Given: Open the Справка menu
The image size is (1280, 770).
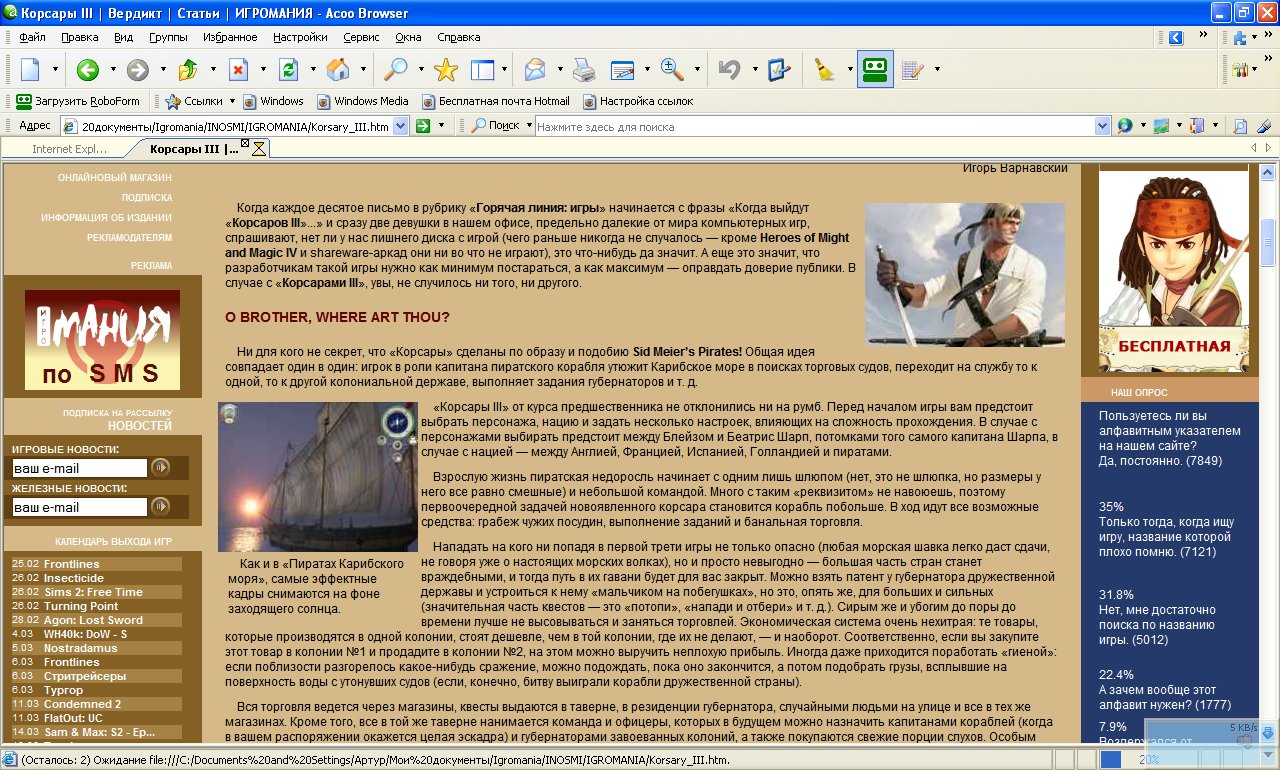Looking at the screenshot, I should 459,37.
